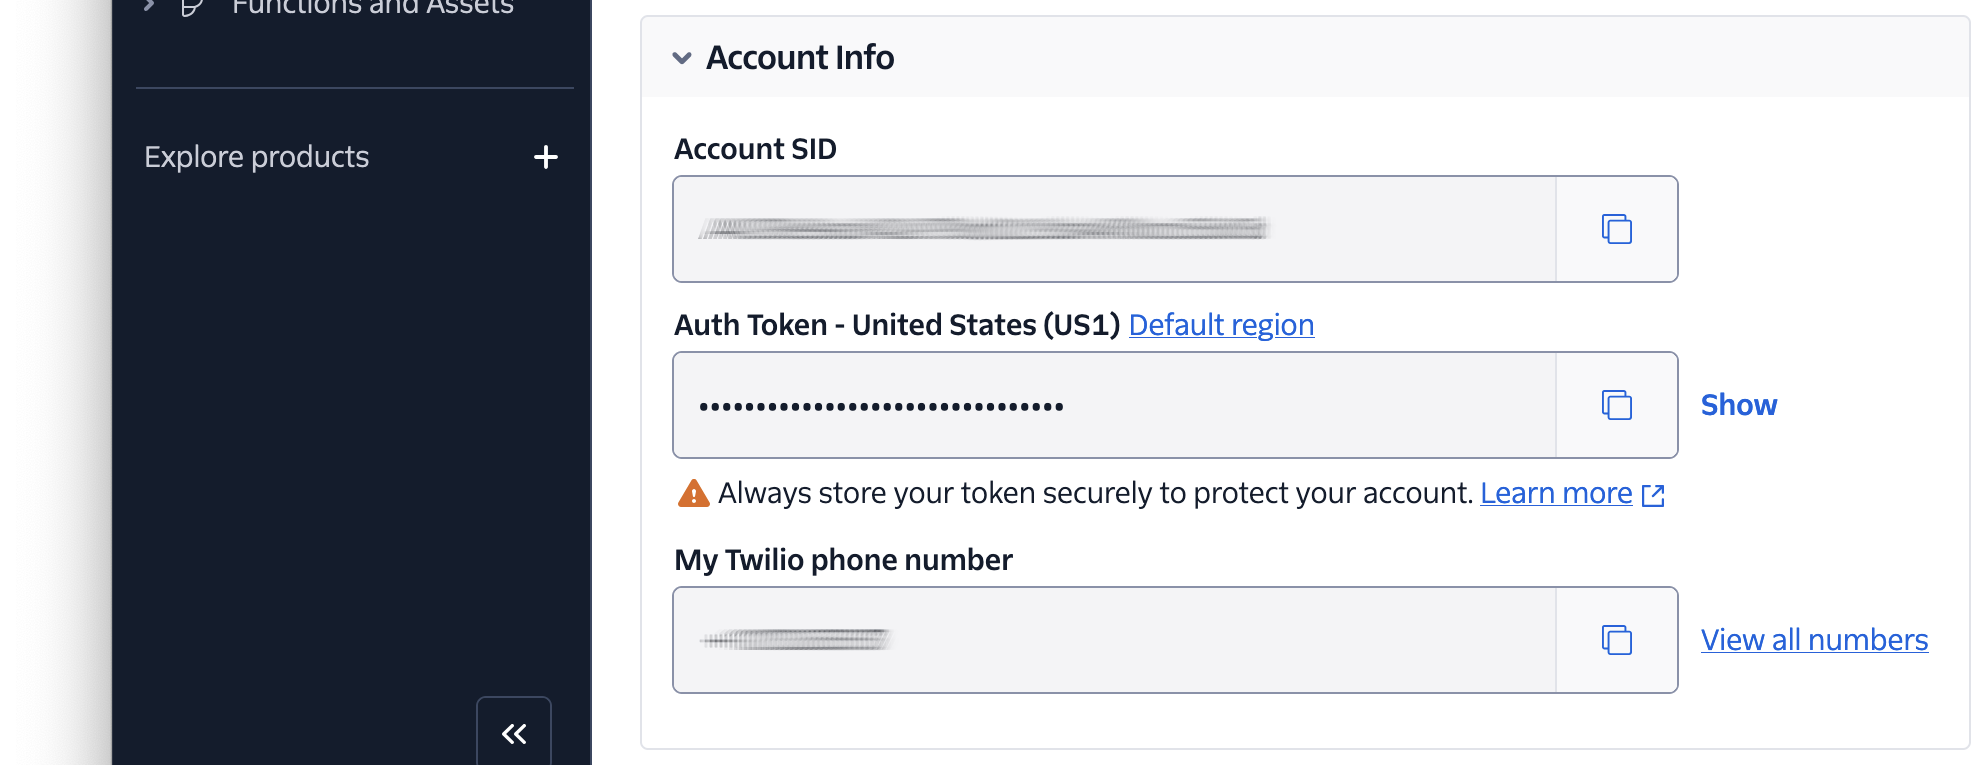Click the Auth Token heading text
The height and width of the screenshot is (765, 1988).
(x=897, y=324)
